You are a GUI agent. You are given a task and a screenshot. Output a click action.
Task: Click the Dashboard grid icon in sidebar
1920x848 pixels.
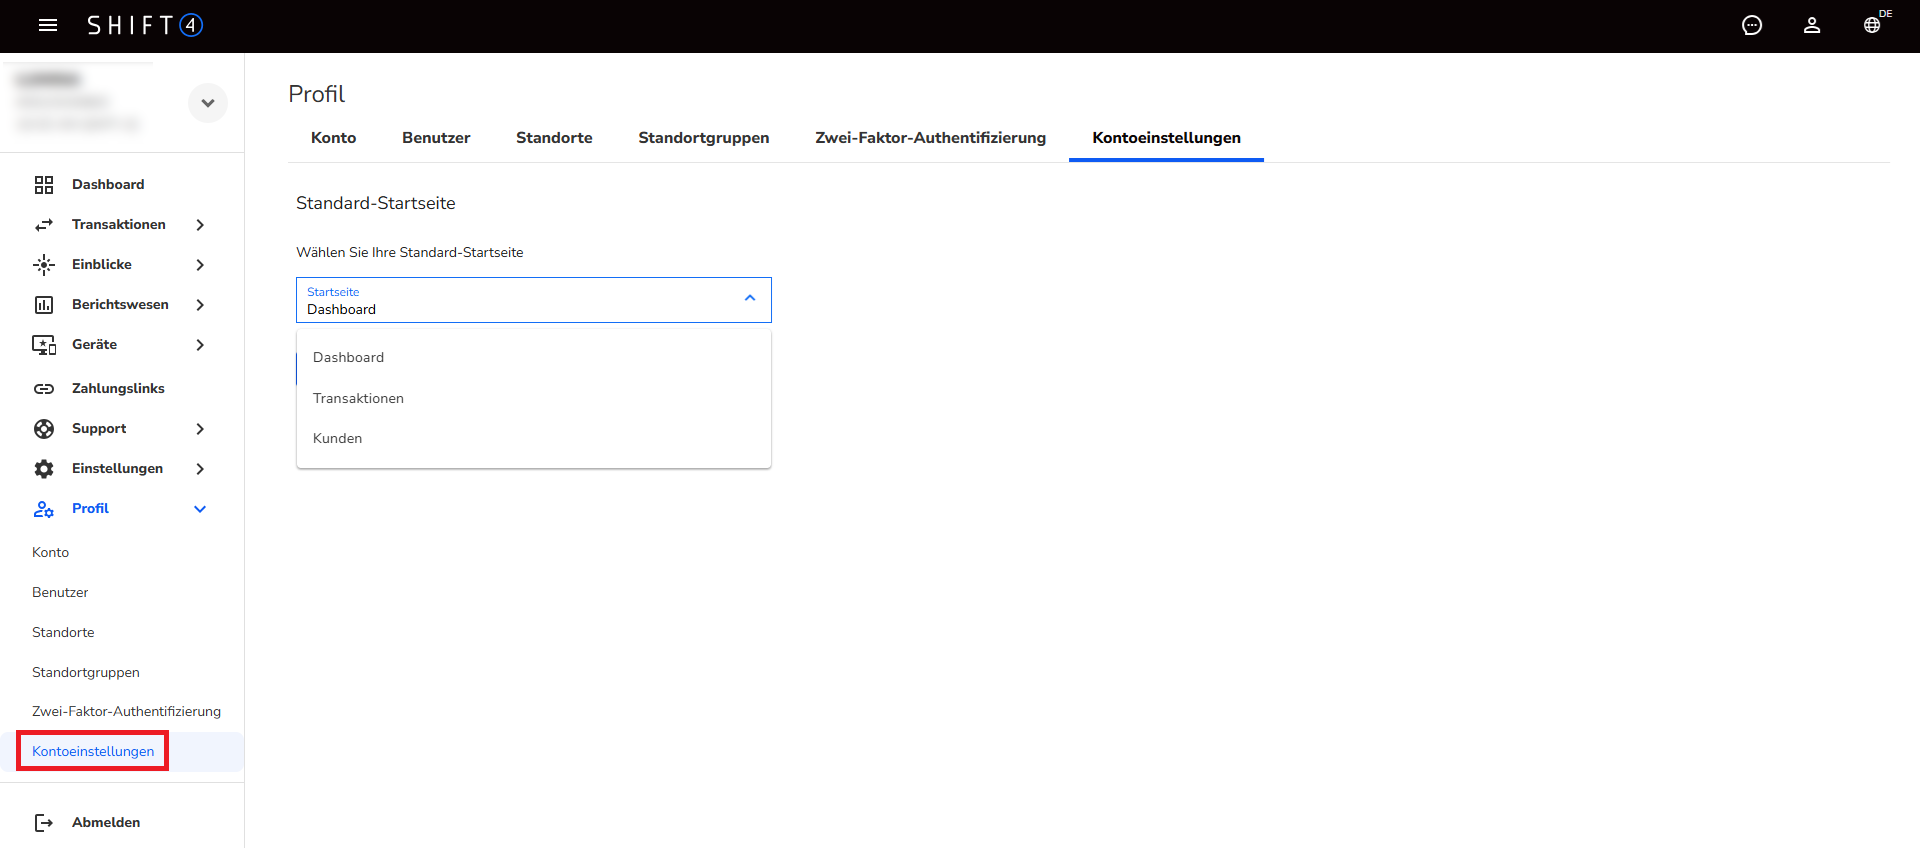tap(44, 185)
